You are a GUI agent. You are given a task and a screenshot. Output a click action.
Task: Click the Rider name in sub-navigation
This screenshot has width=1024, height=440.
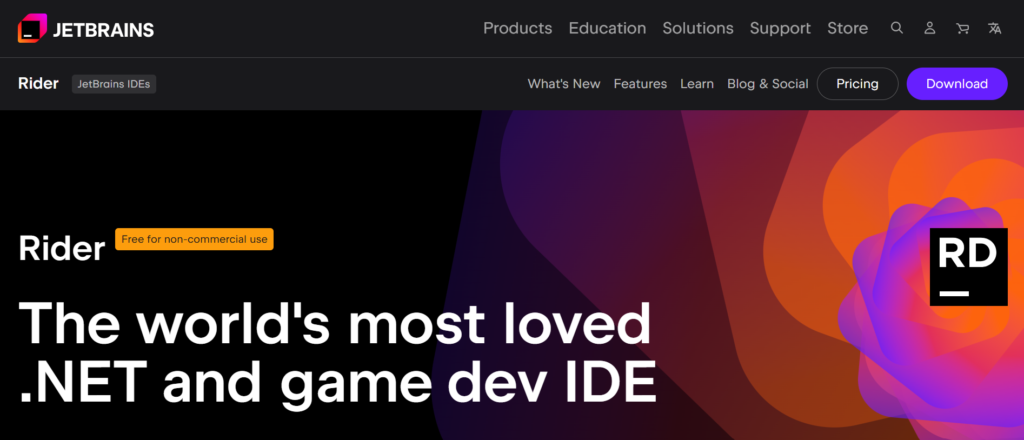point(39,84)
